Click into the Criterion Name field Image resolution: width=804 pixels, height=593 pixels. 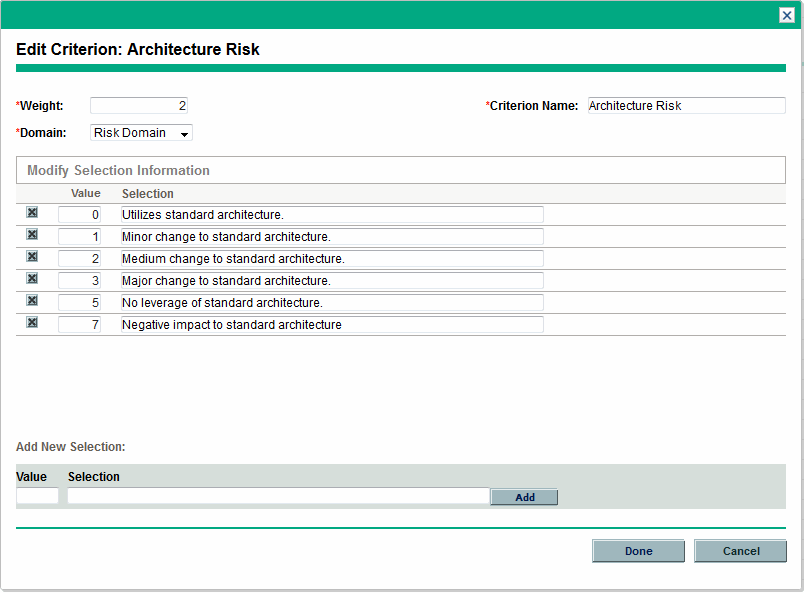[x=686, y=106]
